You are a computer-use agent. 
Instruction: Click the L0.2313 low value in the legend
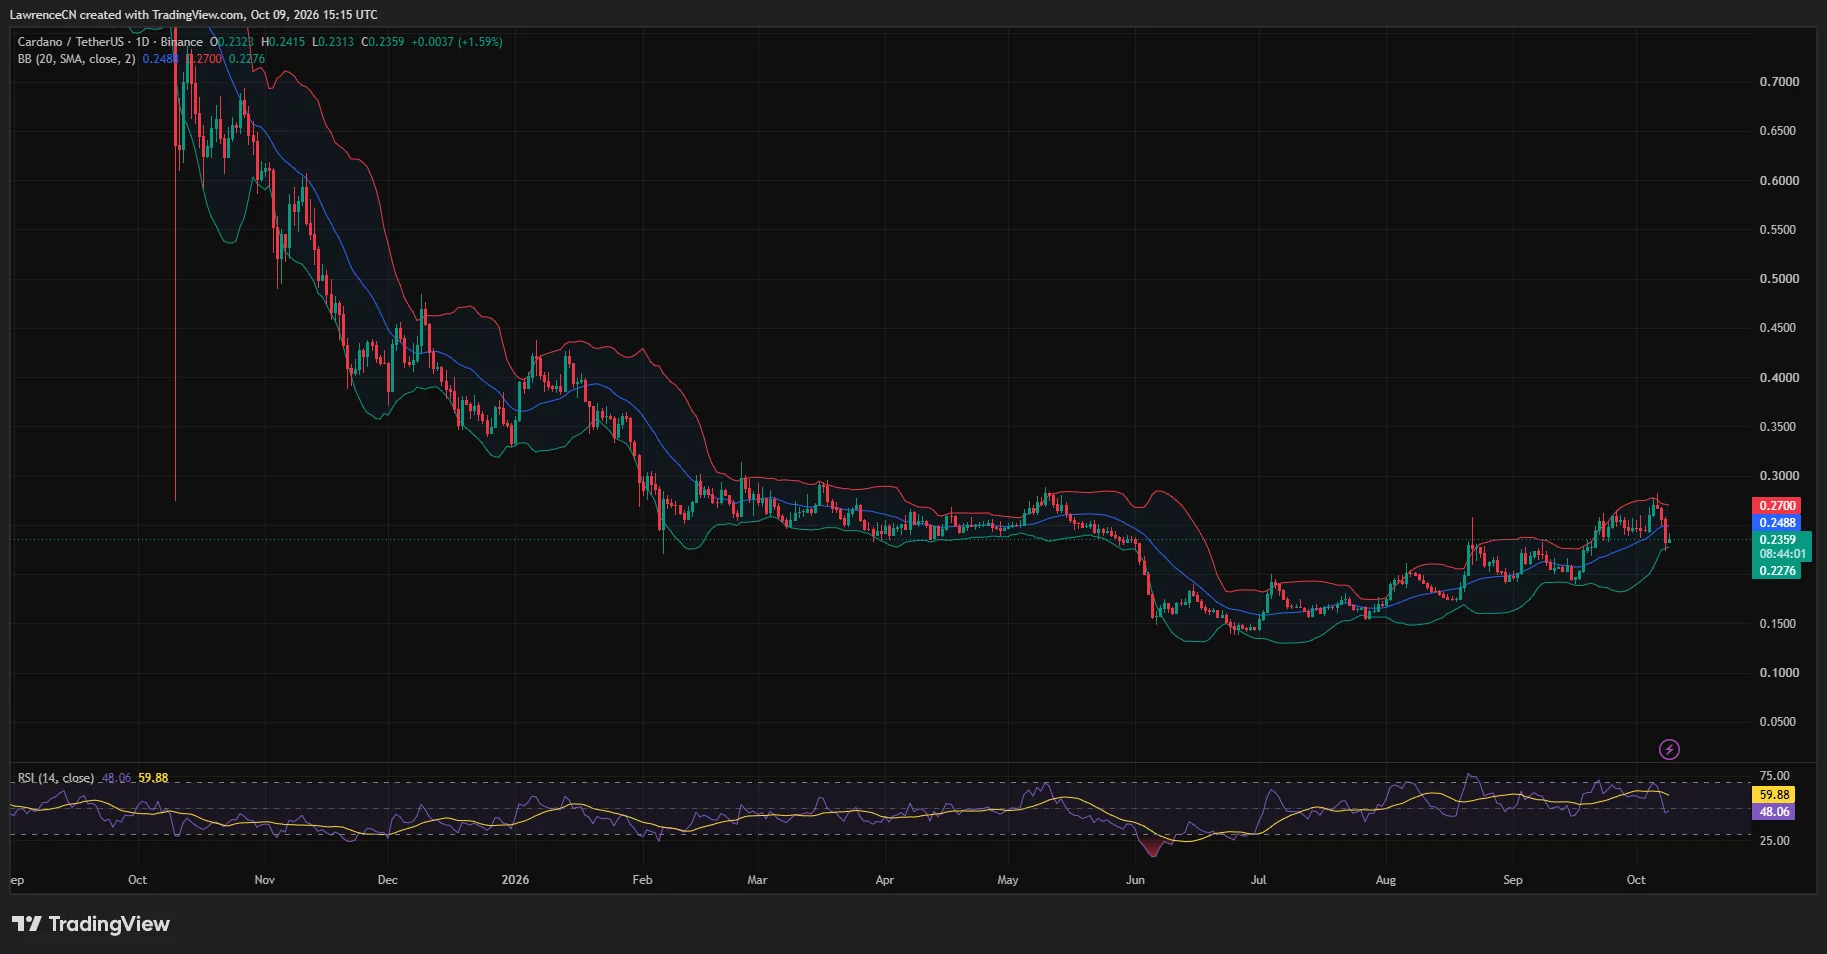333,42
